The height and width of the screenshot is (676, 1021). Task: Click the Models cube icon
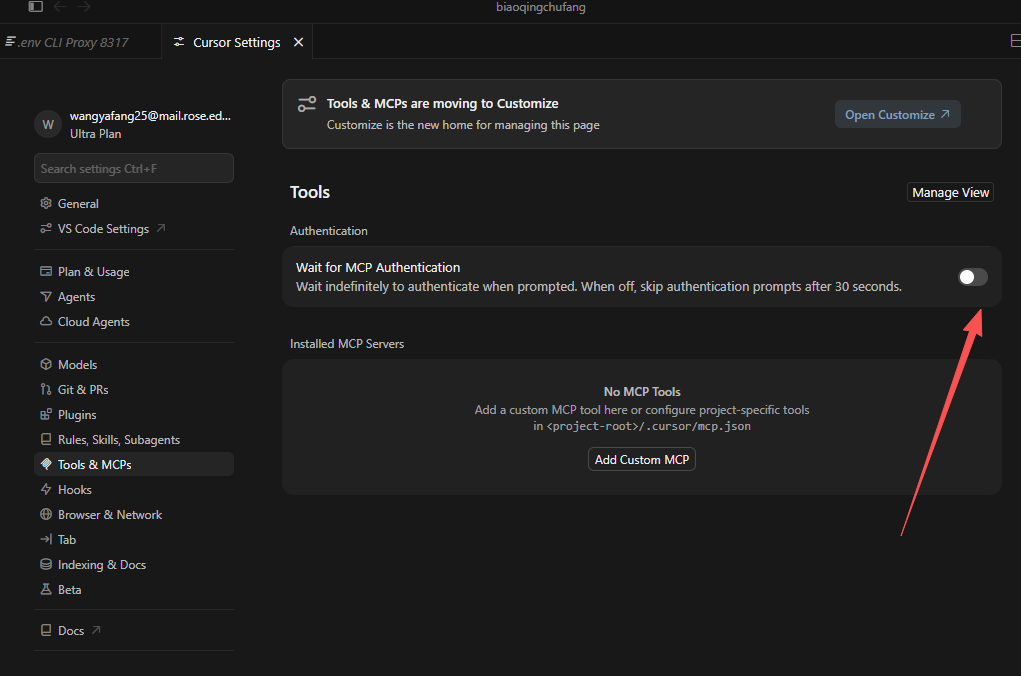coord(46,364)
